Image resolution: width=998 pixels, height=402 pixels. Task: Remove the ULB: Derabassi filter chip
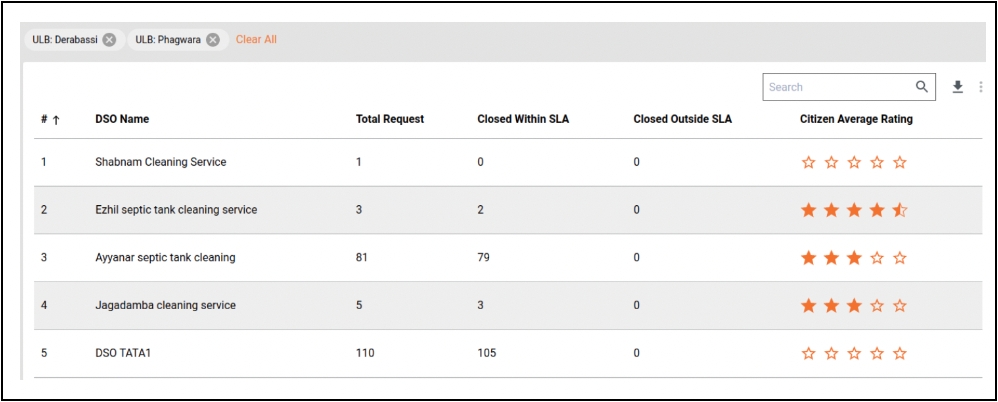[x=109, y=40]
